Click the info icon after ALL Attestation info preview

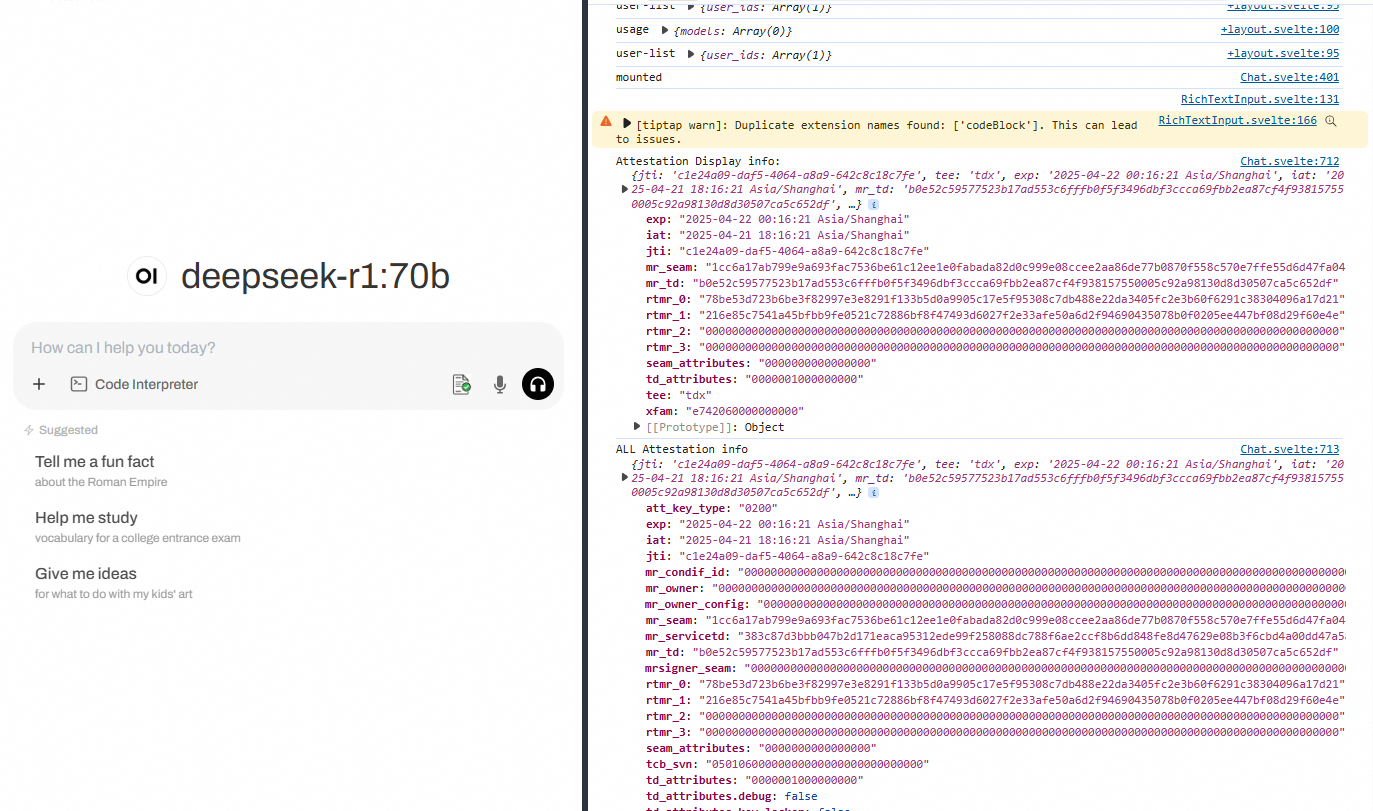[873, 493]
